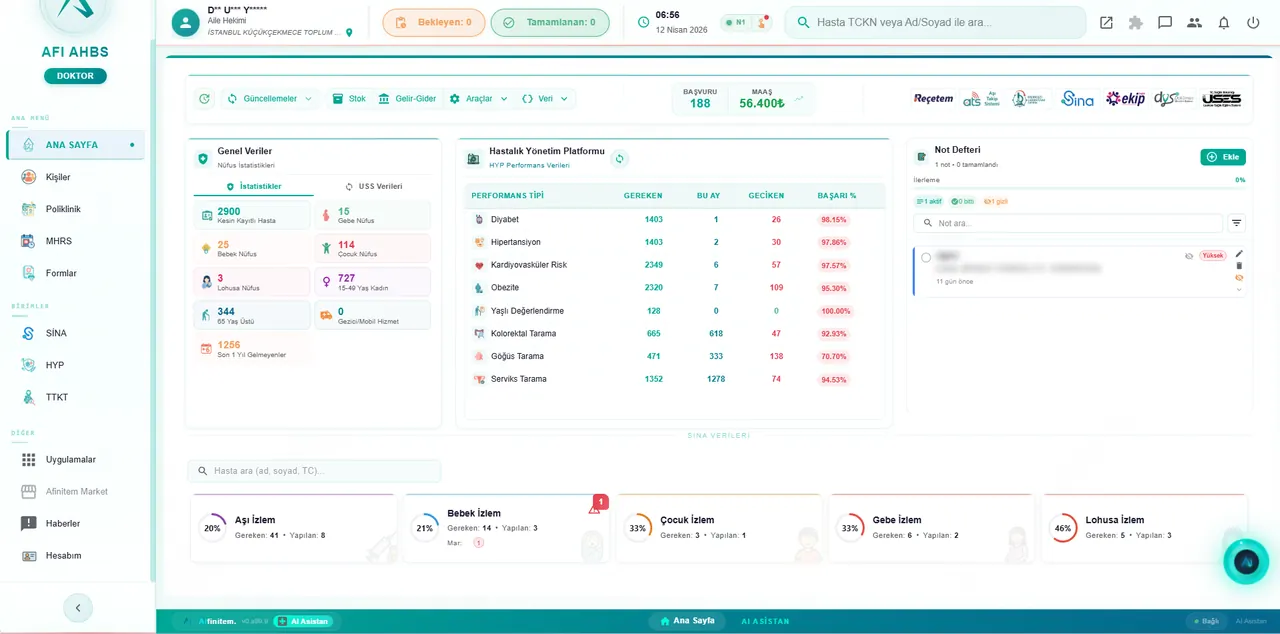
Task: Click the history clock icon before Güncellemeler
Action: click(x=205, y=99)
